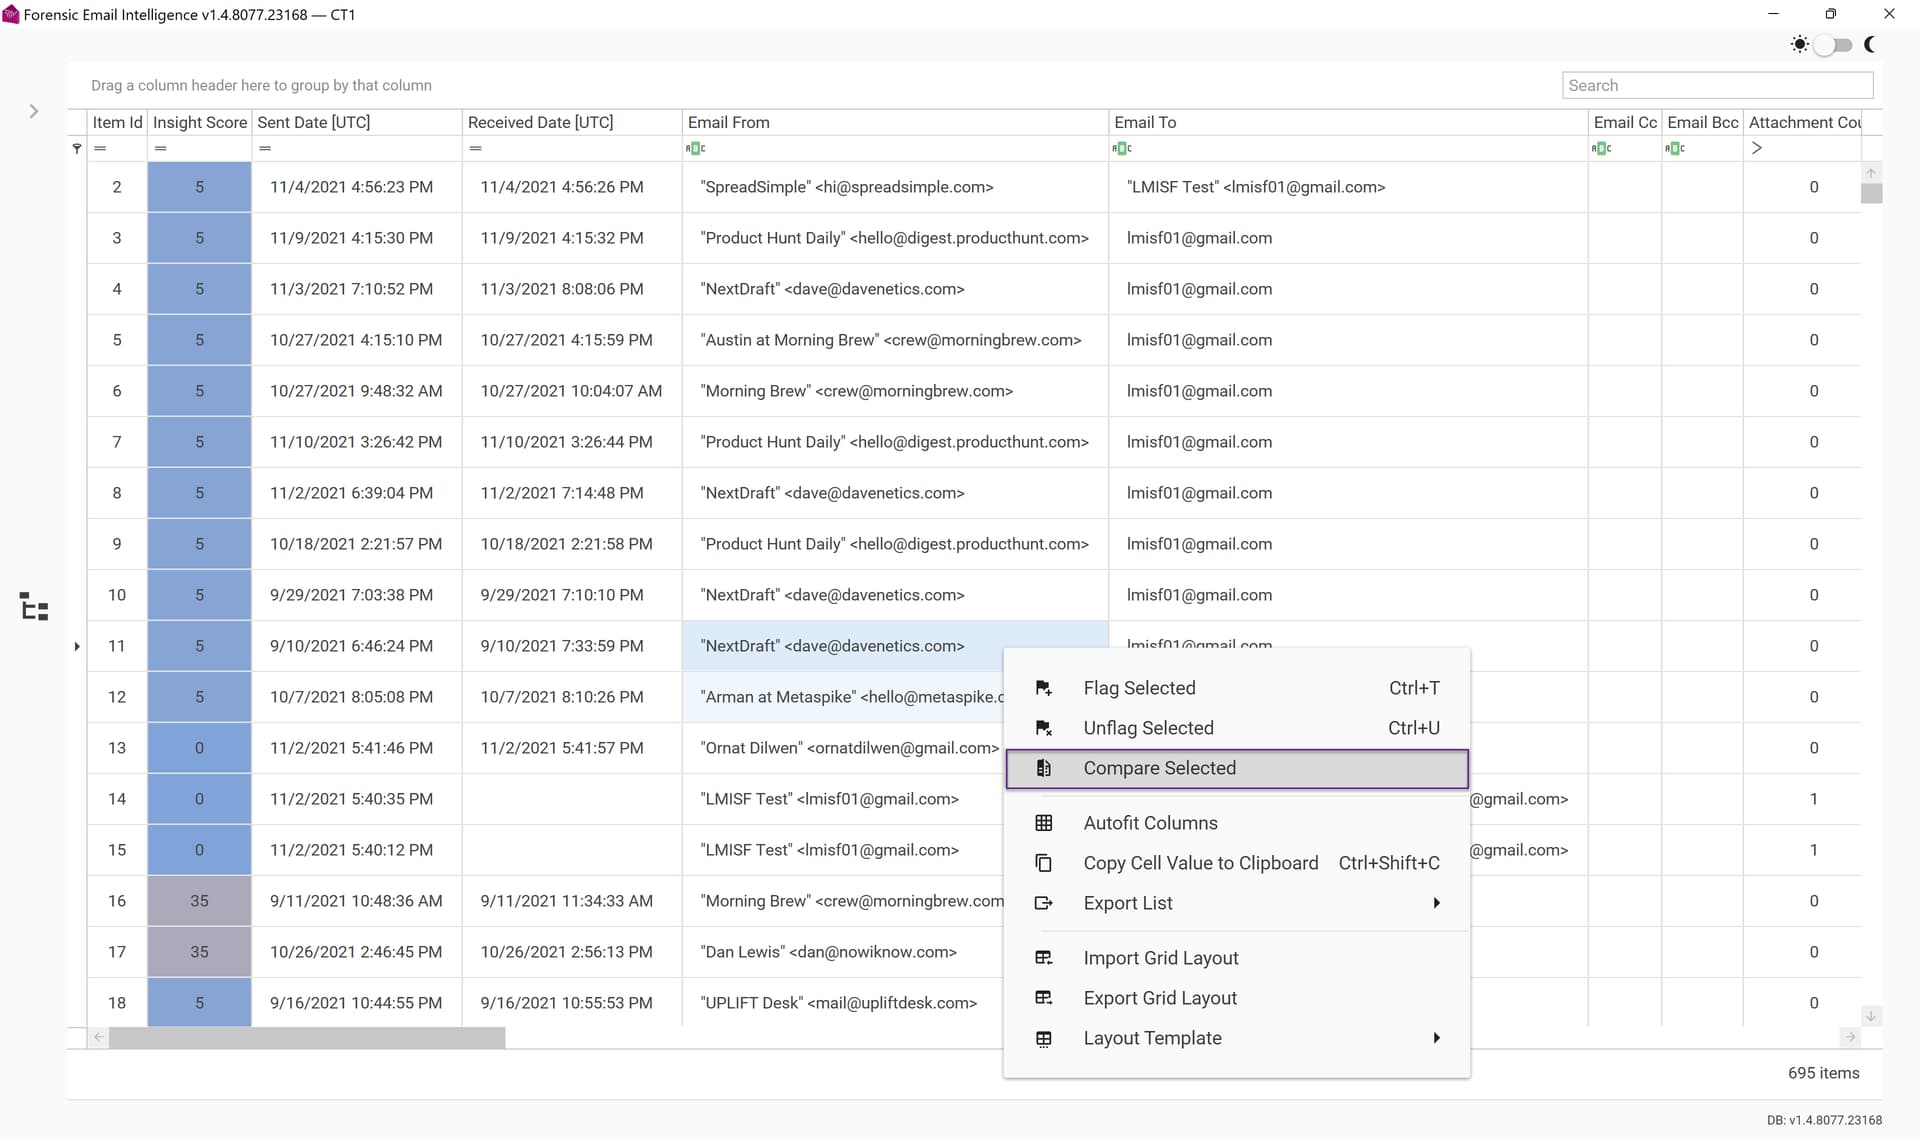Toggle the light/dark theme switch
The height and width of the screenshot is (1140, 1920).
(x=1833, y=45)
